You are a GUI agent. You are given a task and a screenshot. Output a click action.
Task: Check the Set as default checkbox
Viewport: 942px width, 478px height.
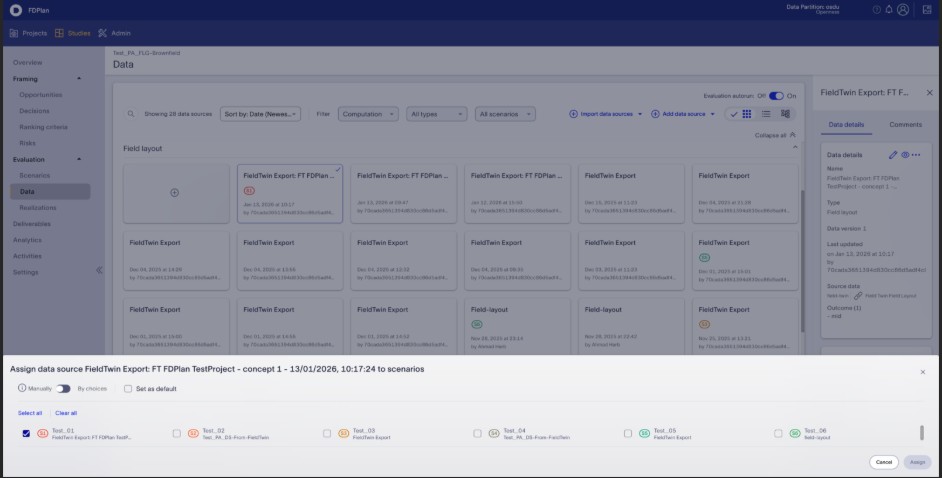coord(128,389)
